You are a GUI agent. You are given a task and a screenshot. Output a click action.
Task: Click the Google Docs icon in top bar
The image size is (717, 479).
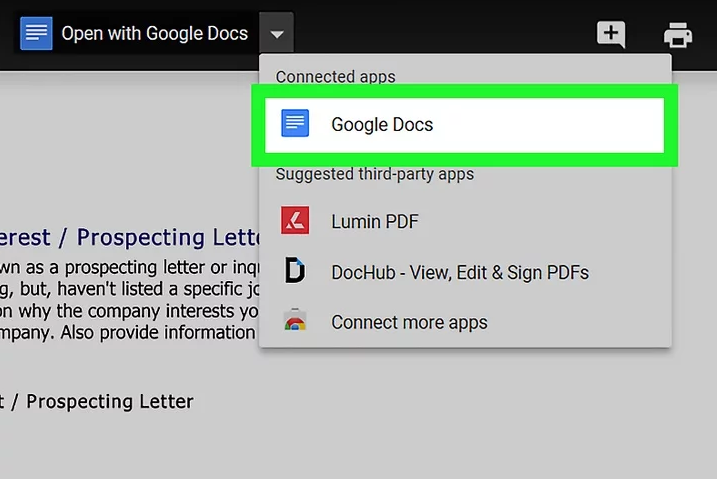coord(37,33)
